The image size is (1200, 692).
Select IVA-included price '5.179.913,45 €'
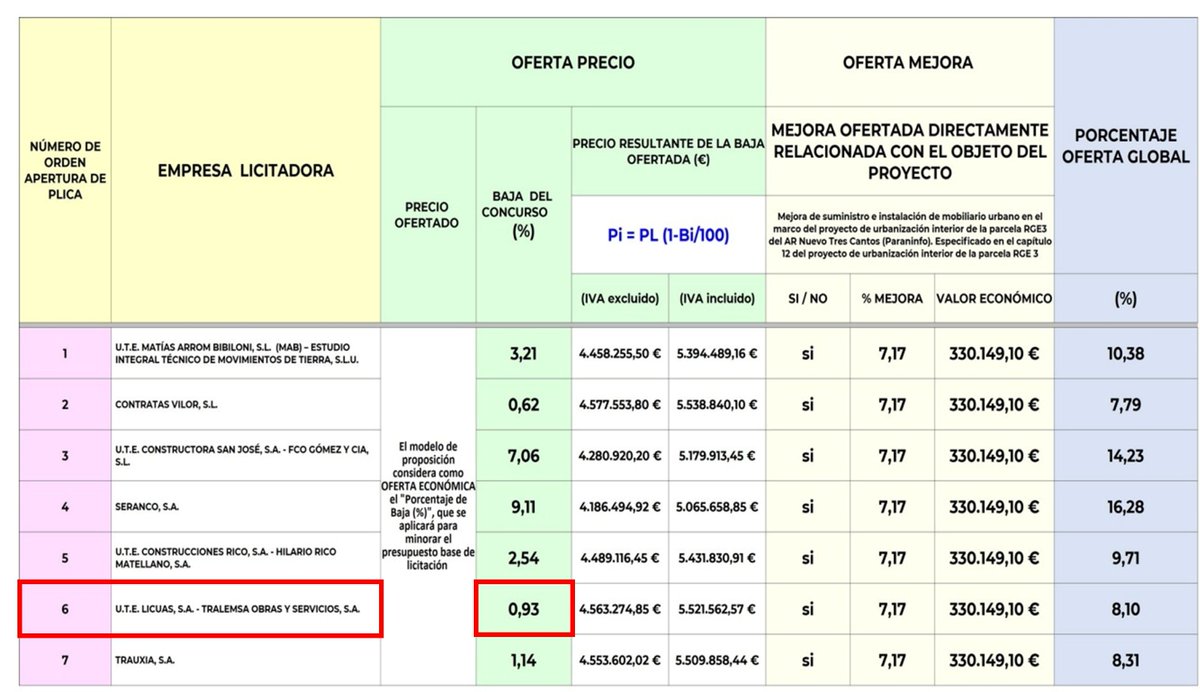point(718,456)
